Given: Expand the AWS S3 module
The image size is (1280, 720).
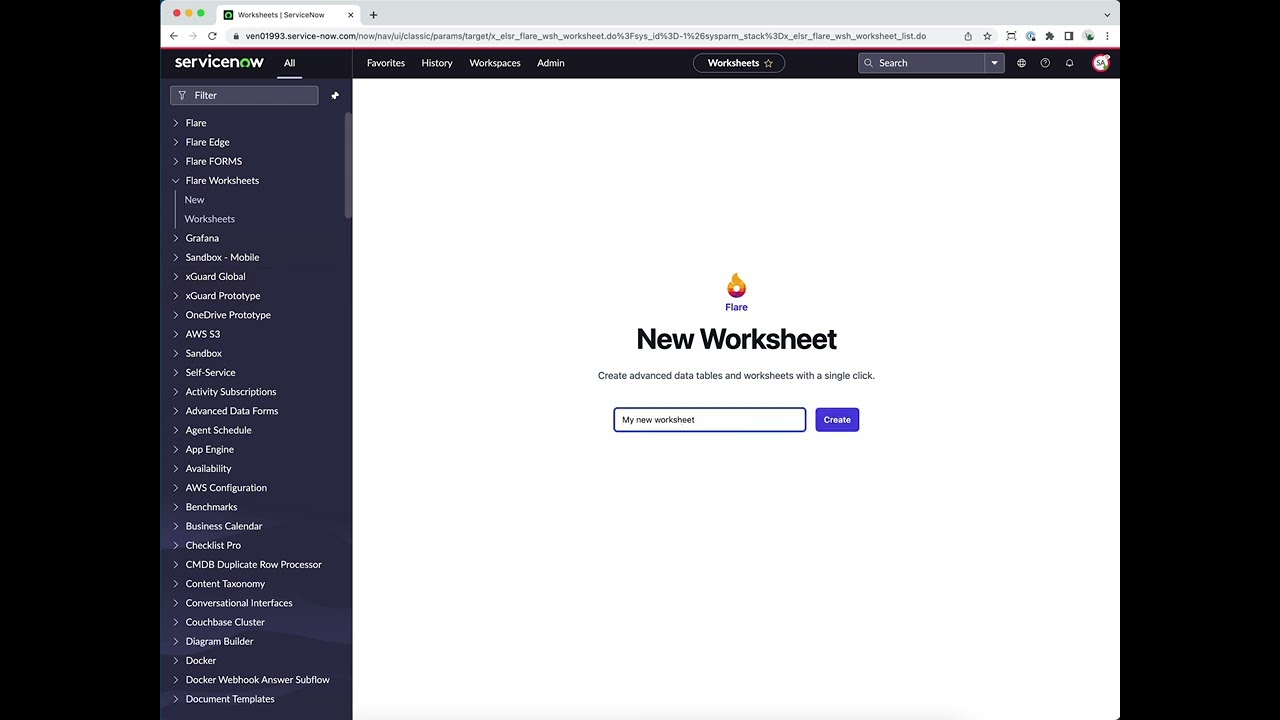Looking at the screenshot, I should 176,334.
